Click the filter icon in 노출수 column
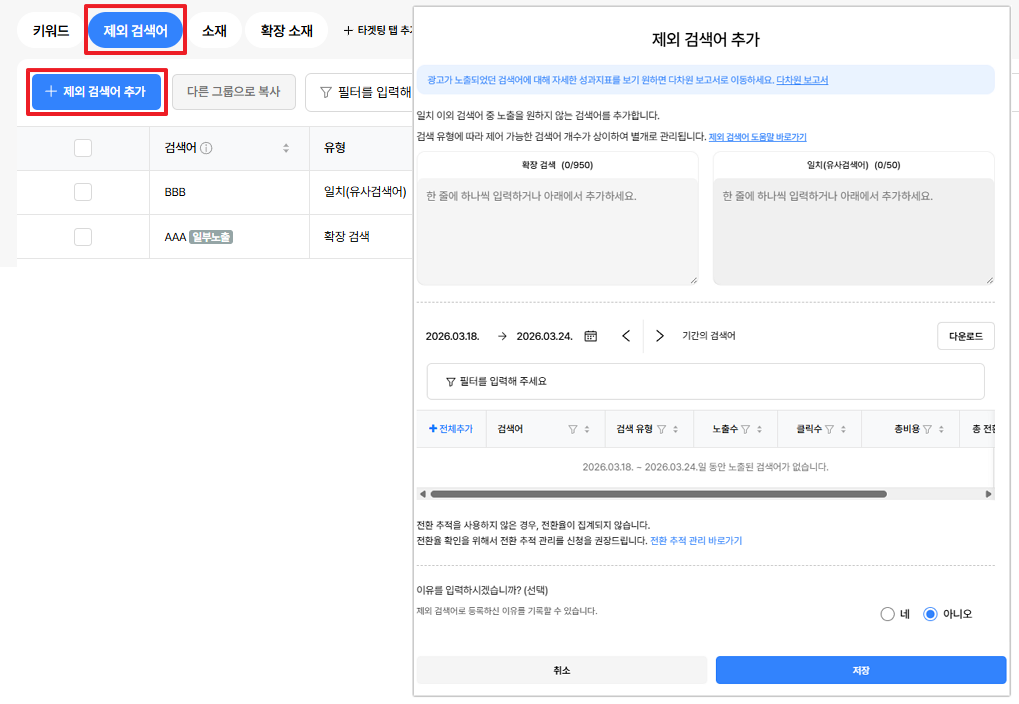The width and height of the screenshot is (1019, 704). [745, 429]
